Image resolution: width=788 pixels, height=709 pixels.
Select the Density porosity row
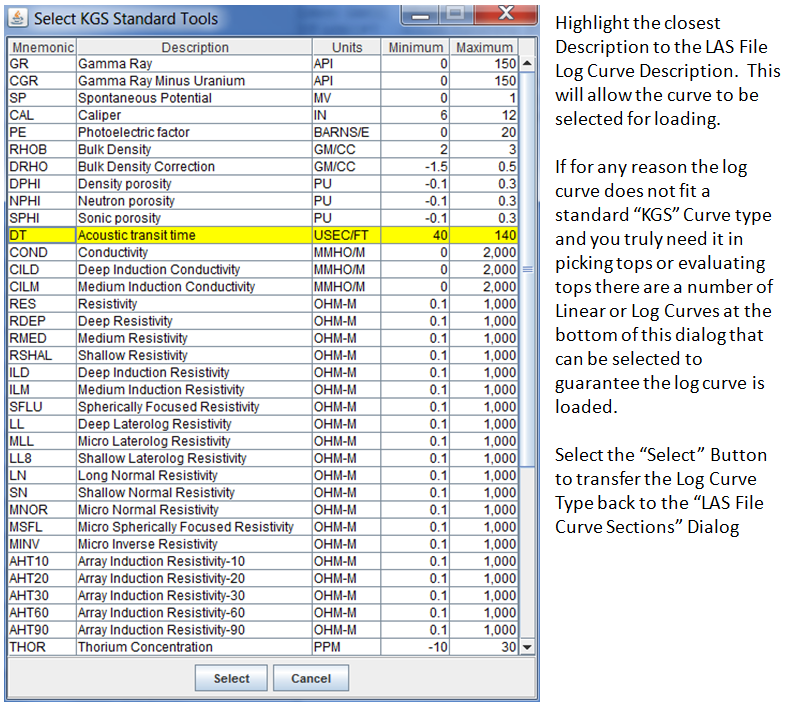pyautogui.click(x=263, y=183)
